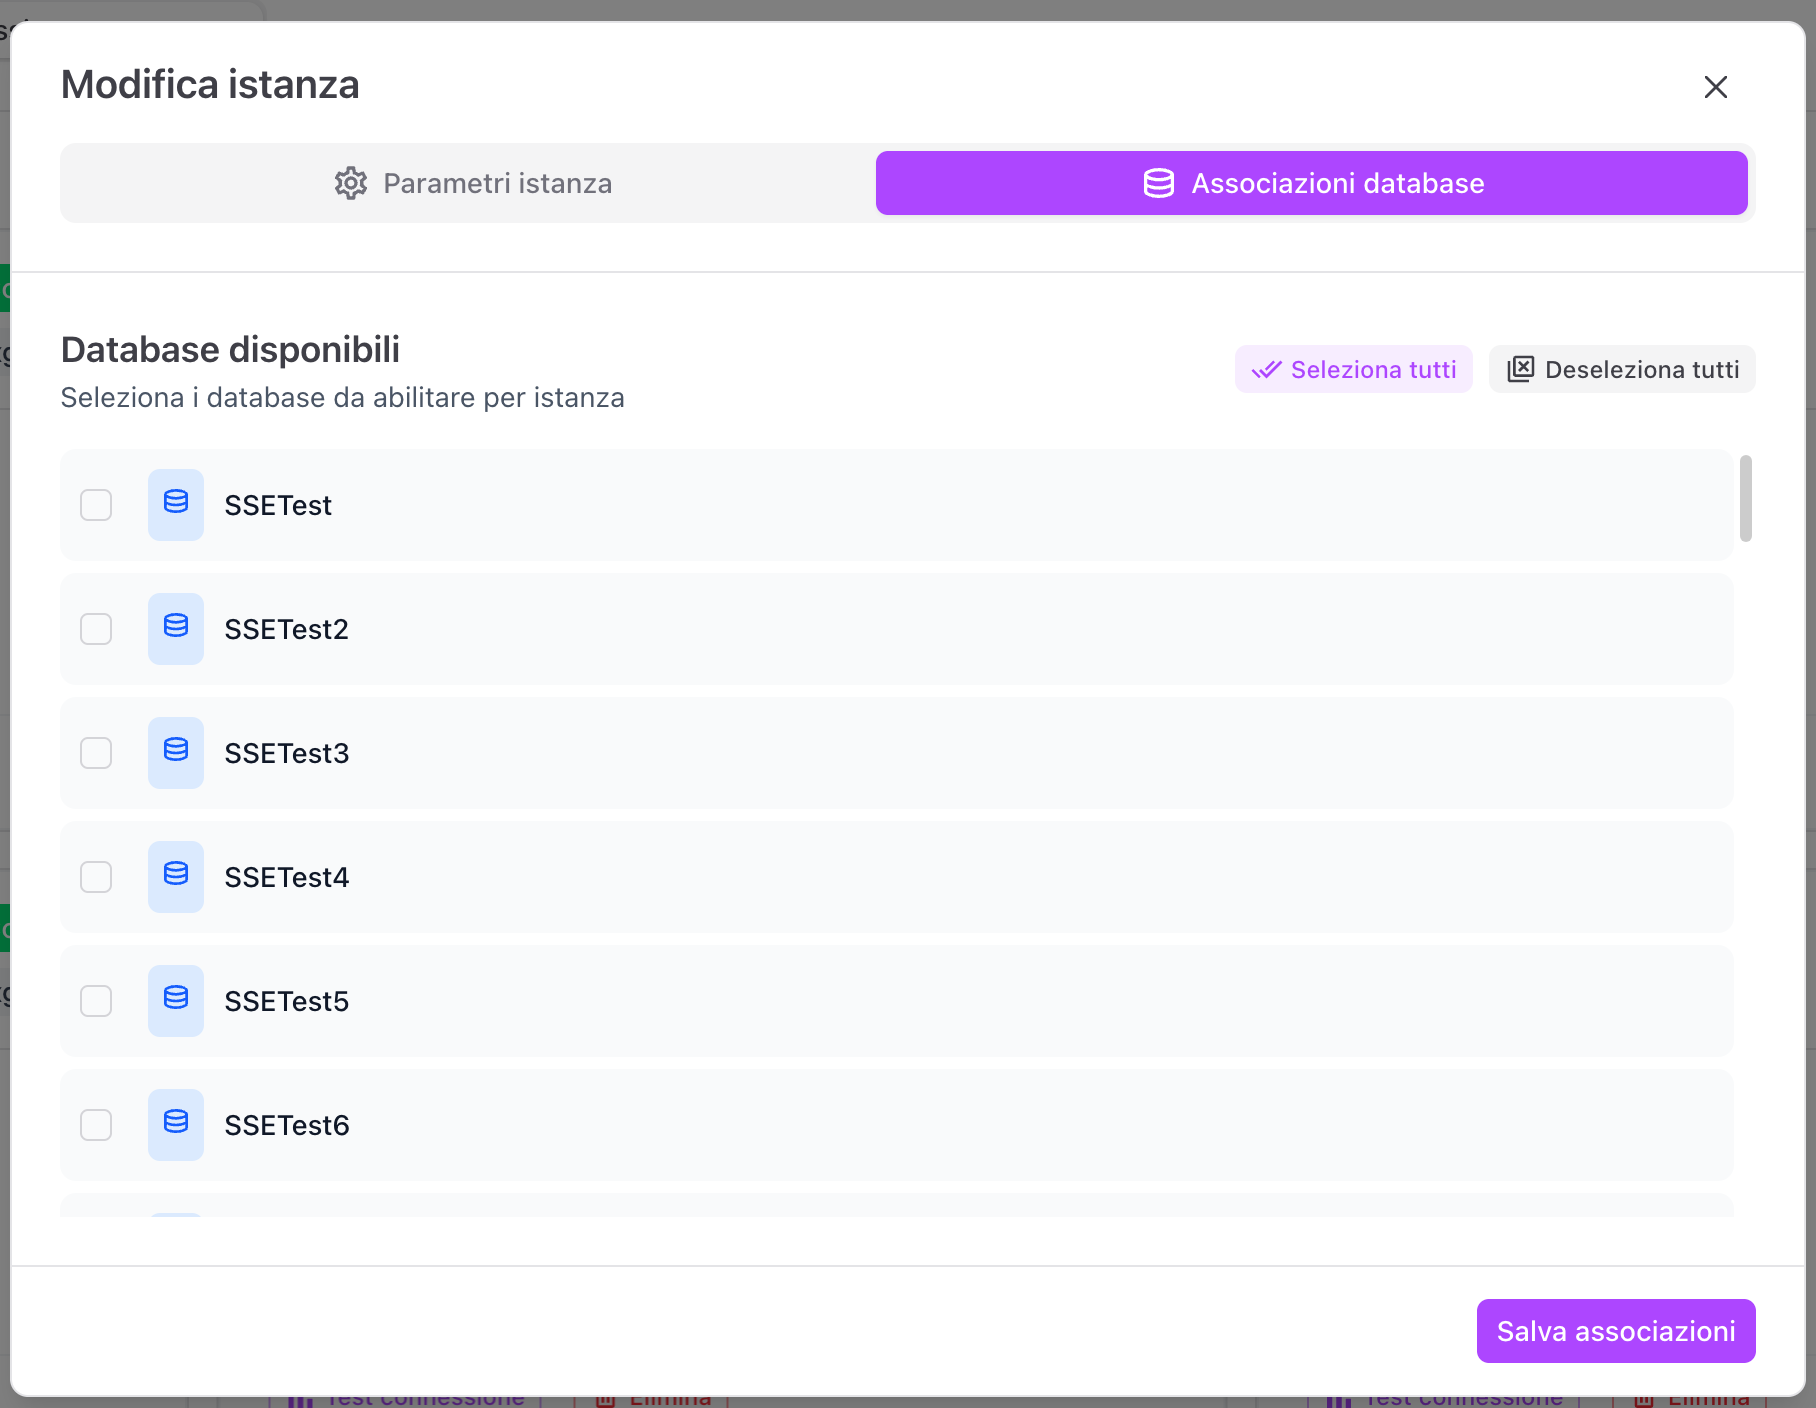
Task: Click the database icon in Associazioni tab
Action: 1158,183
